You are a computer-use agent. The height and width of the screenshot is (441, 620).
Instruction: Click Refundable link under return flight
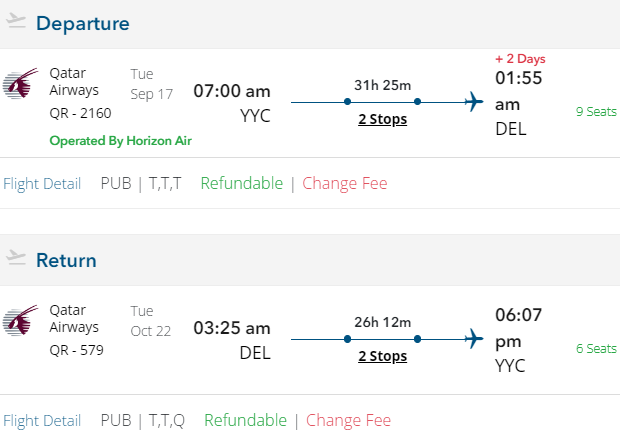click(x=244, y=421)
